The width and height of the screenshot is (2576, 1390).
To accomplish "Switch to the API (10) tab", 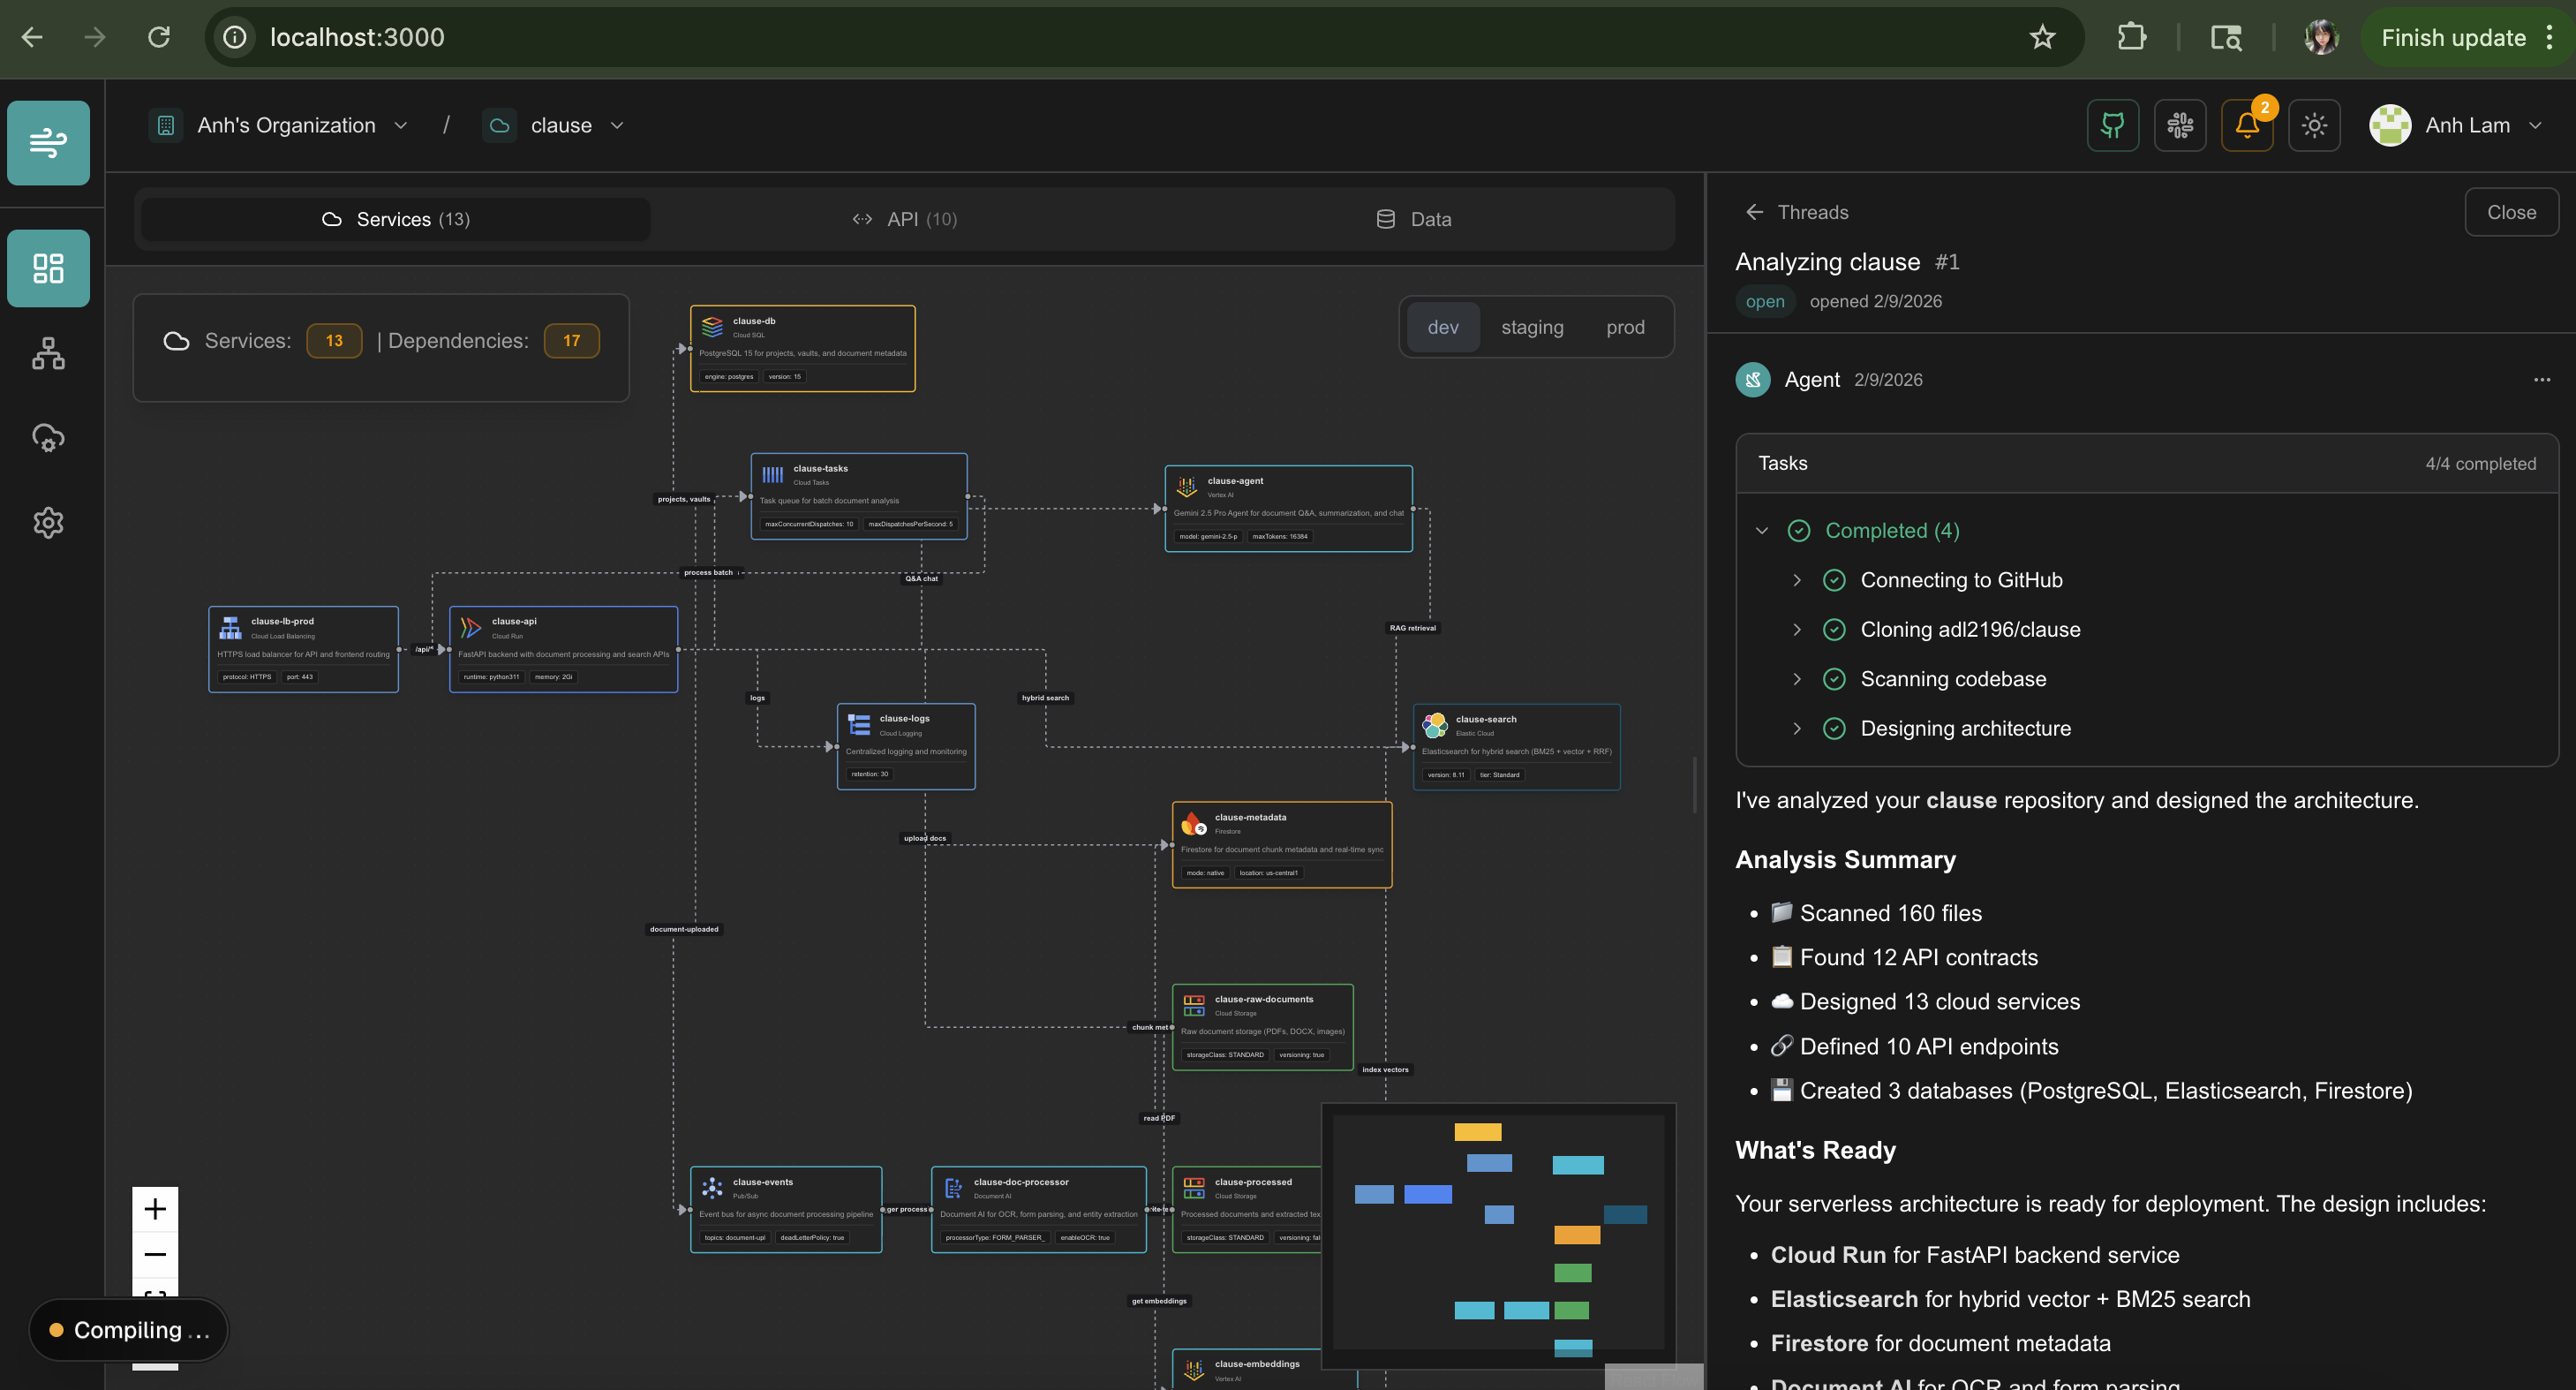I will (904, 219).
